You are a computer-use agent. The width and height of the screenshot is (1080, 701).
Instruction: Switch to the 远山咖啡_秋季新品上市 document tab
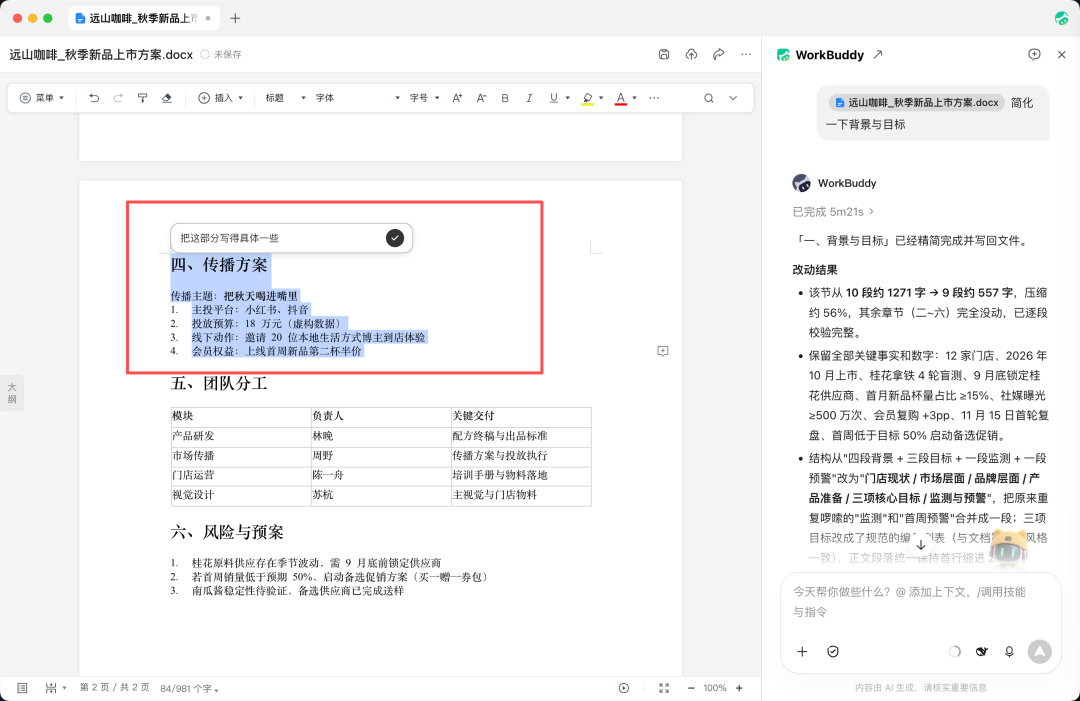click(144, 19)
